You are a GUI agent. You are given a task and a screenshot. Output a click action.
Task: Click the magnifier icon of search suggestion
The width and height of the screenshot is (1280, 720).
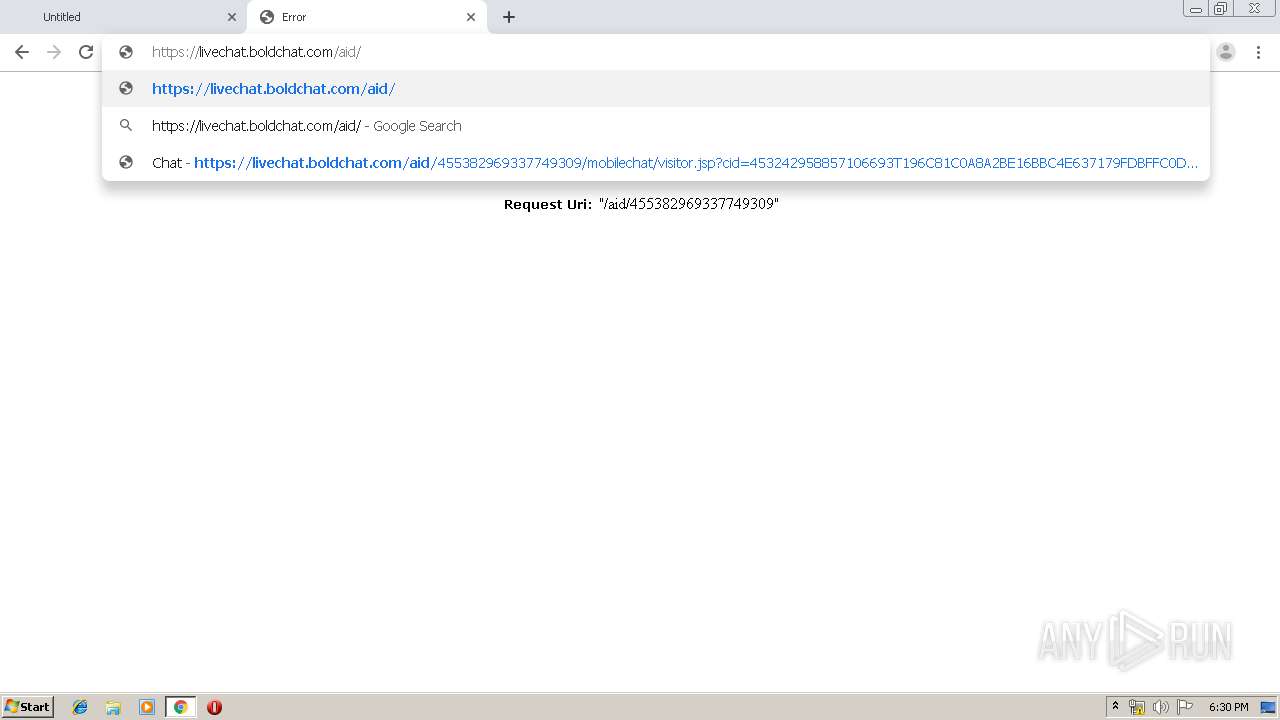click(x=126, y=126)
